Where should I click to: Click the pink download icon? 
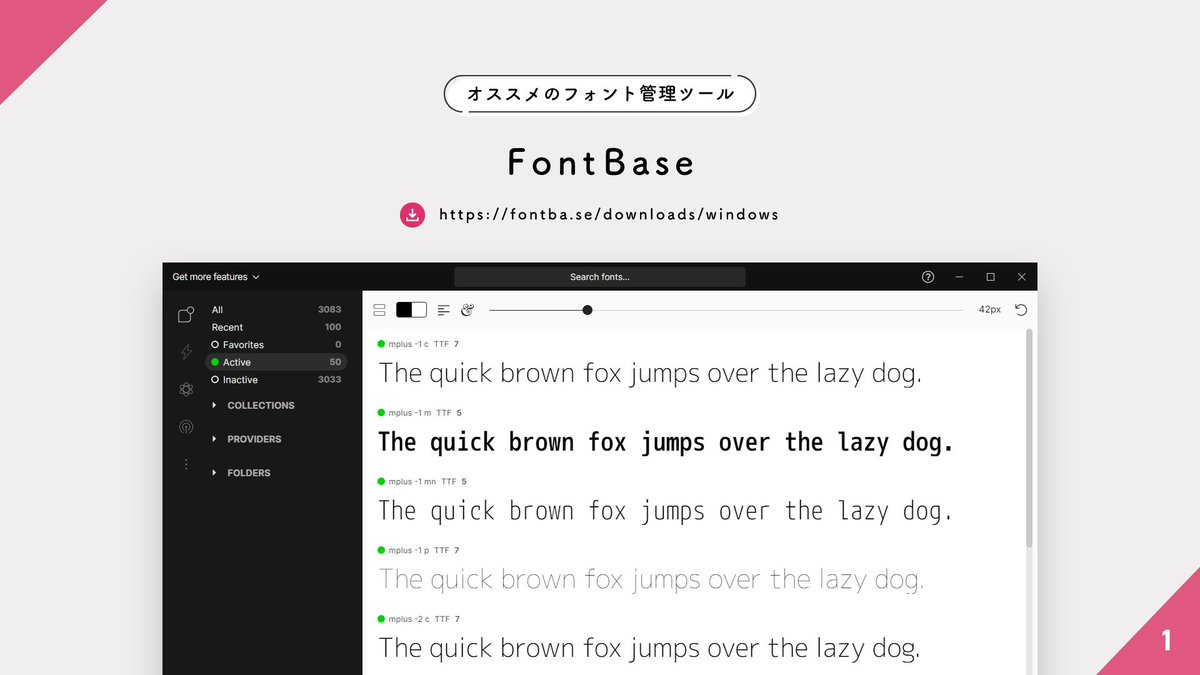(x=412, y=215)
